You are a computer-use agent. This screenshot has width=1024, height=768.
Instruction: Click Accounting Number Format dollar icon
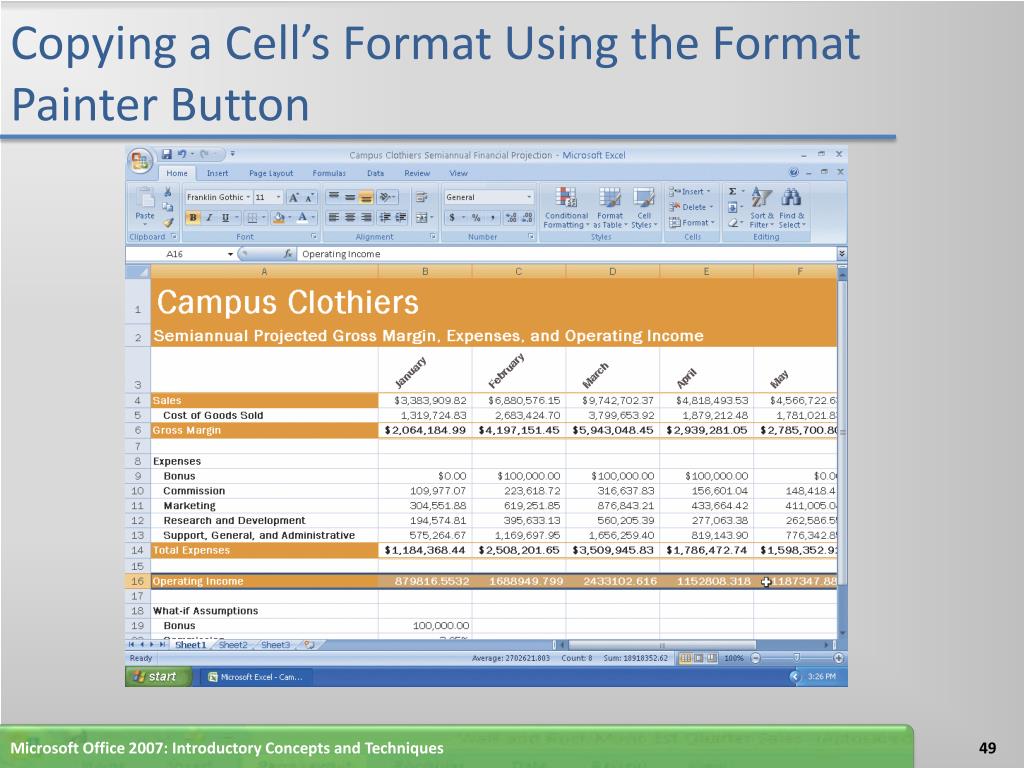click(452, 217)
